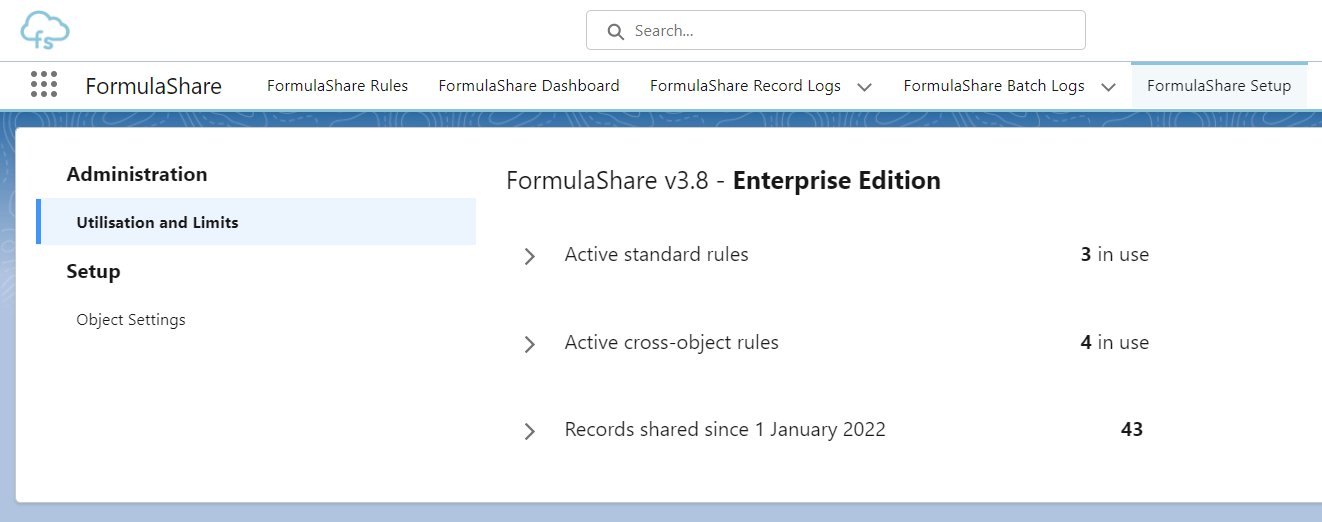The image size is (1322, 522).
Task: Click the 43 records shared count
Action: coord(1131,430)
